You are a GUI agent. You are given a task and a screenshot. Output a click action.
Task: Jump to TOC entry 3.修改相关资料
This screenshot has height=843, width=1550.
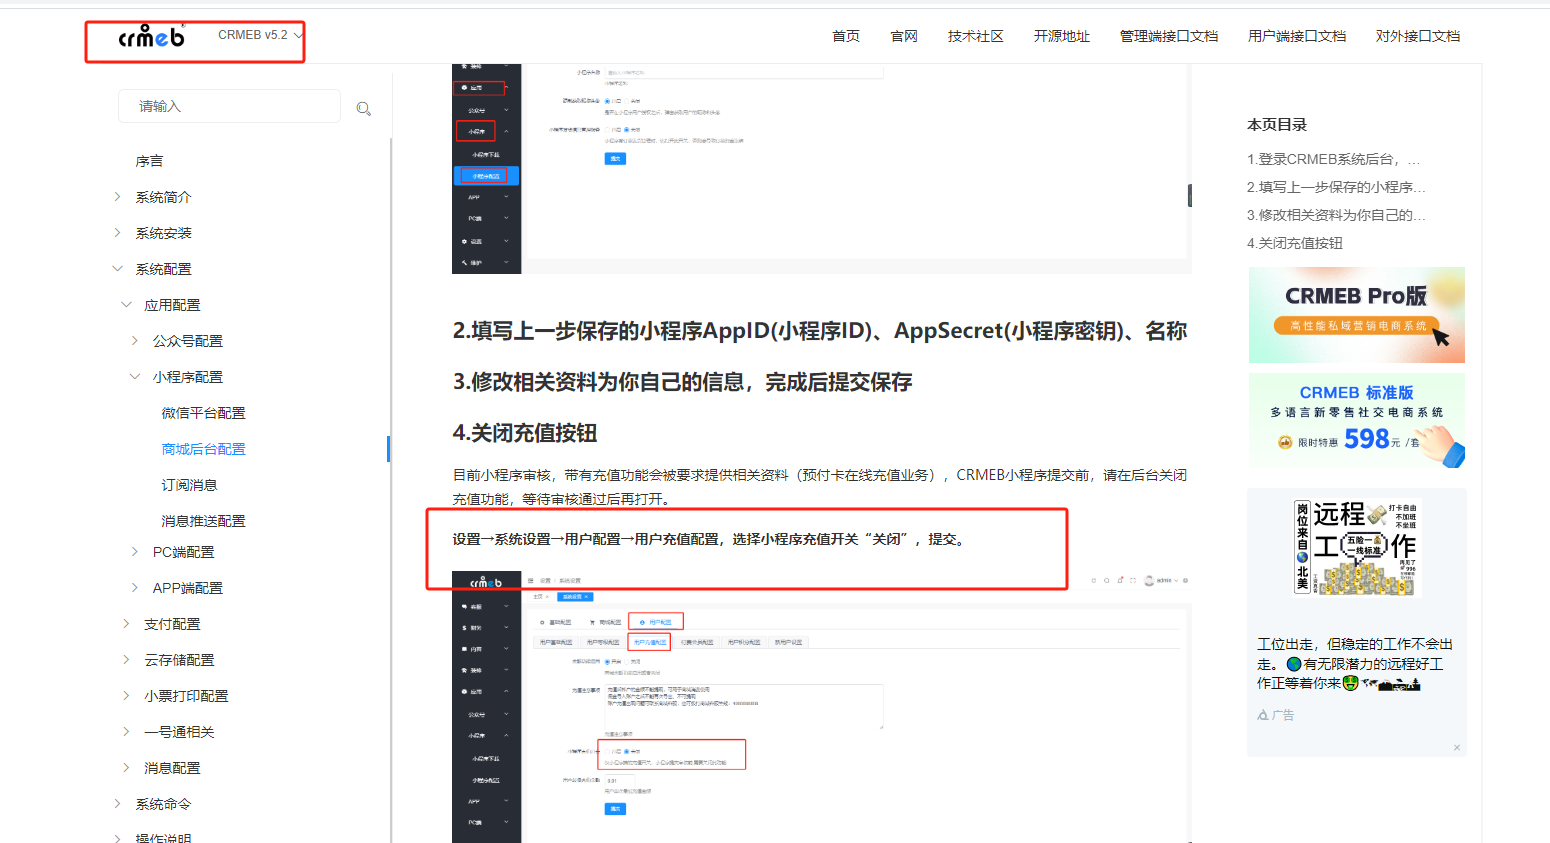(1336, 215)
